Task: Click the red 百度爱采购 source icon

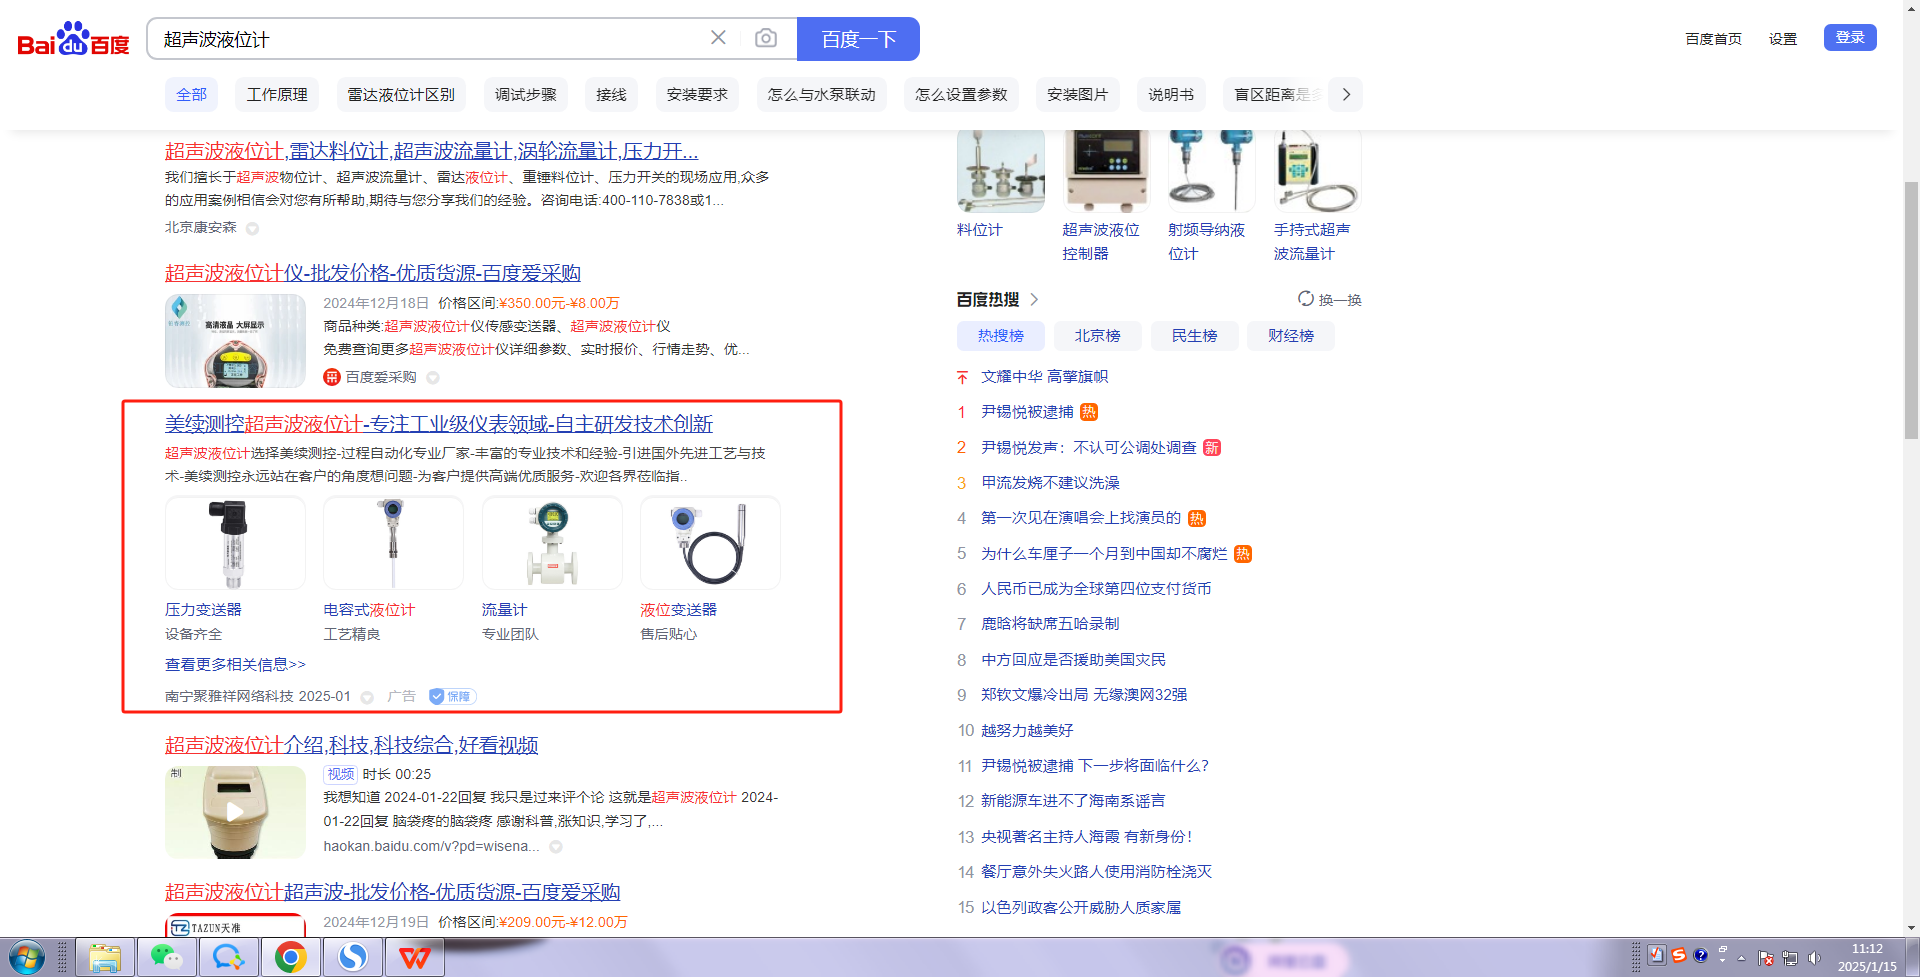Action: (x=332, y=377)
